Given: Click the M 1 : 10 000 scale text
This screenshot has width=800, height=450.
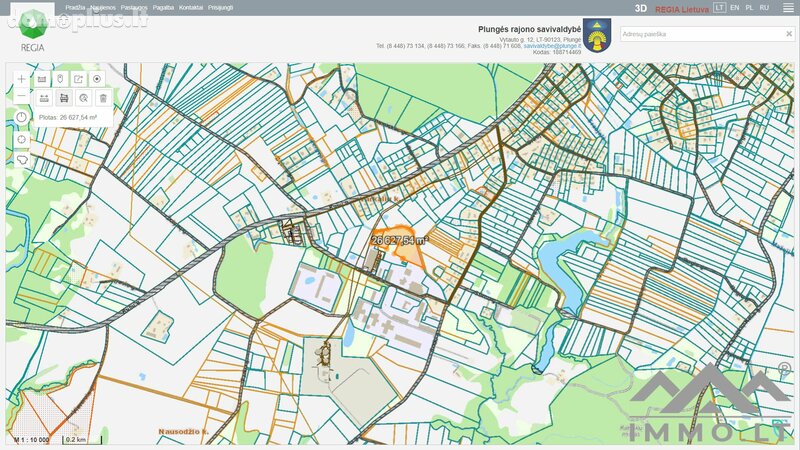Looking at the screenshot, I should pyautogui.click(x=32, y=439).
